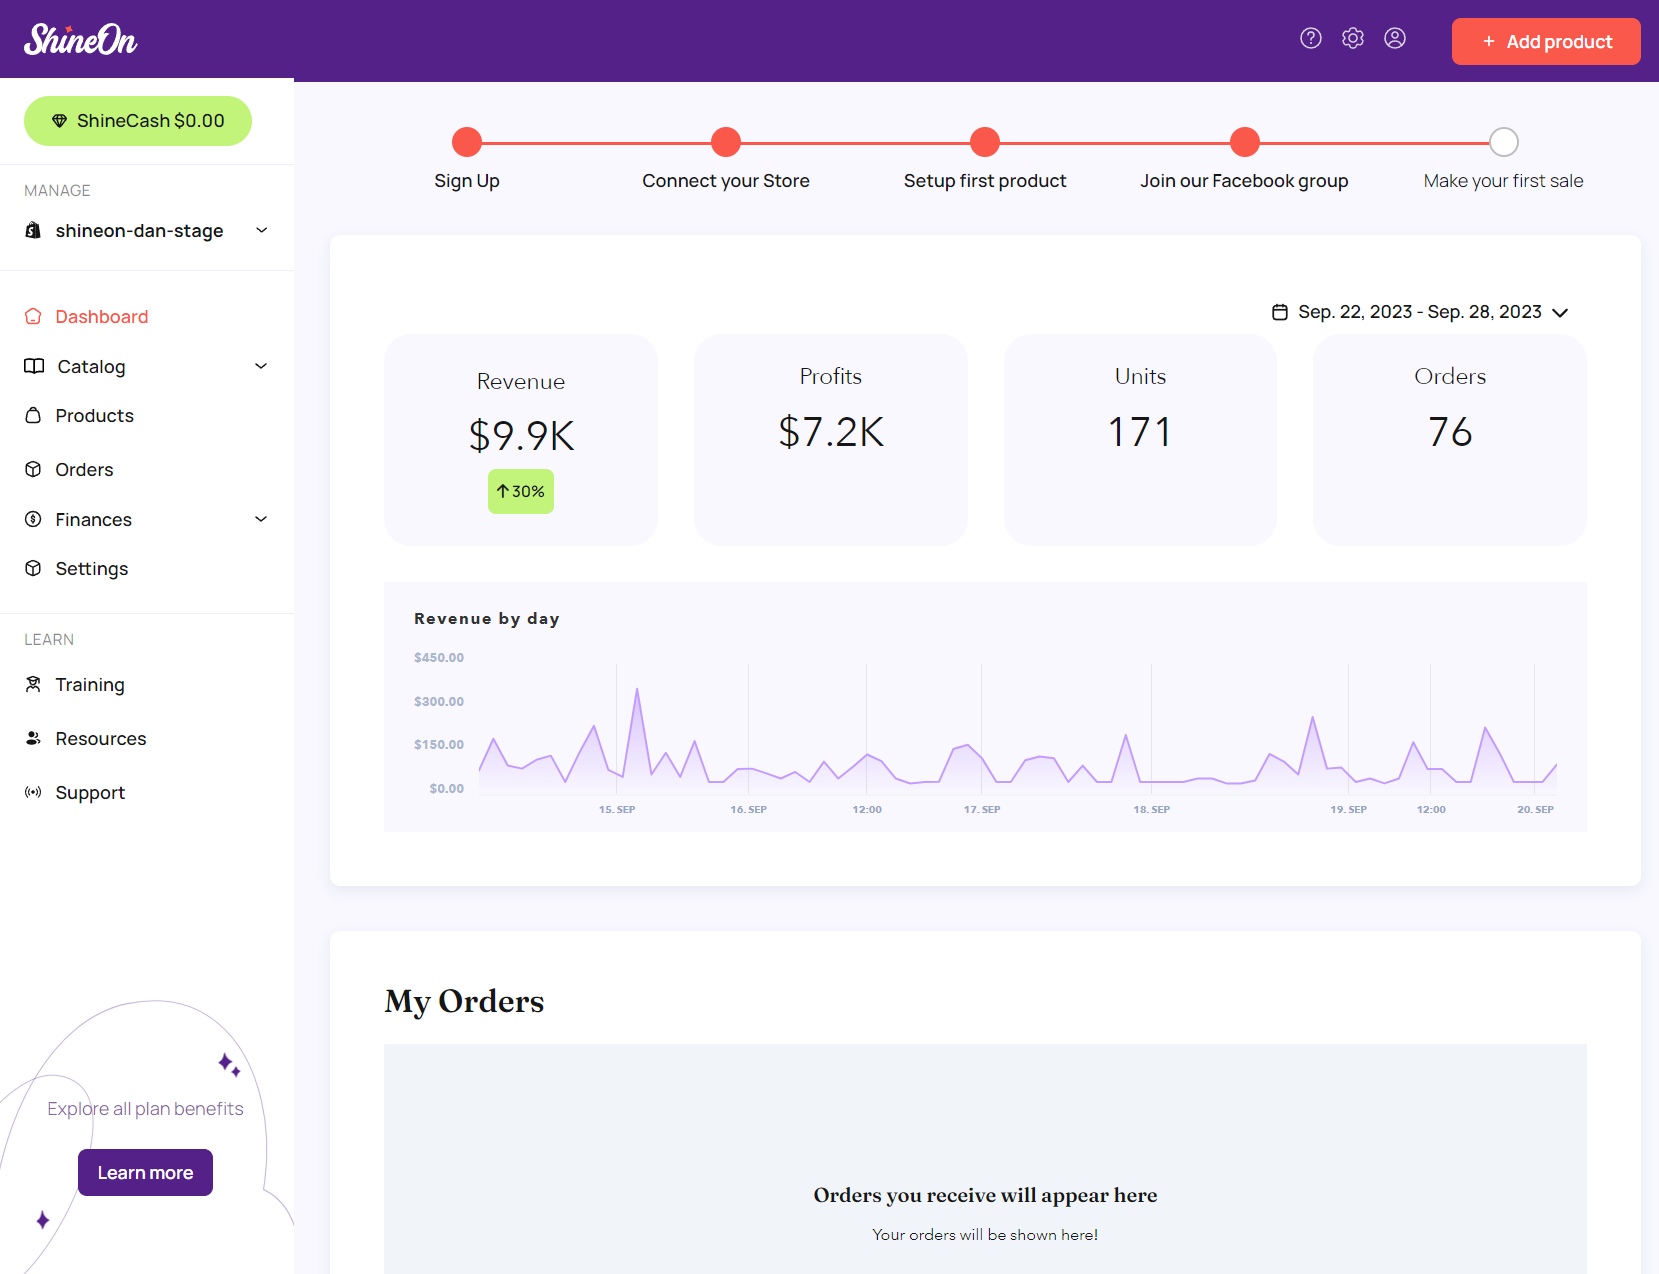The height and width of the screenshot is (1274, 1659).
Task: Click the Training person icon
Action: (33, 684)
